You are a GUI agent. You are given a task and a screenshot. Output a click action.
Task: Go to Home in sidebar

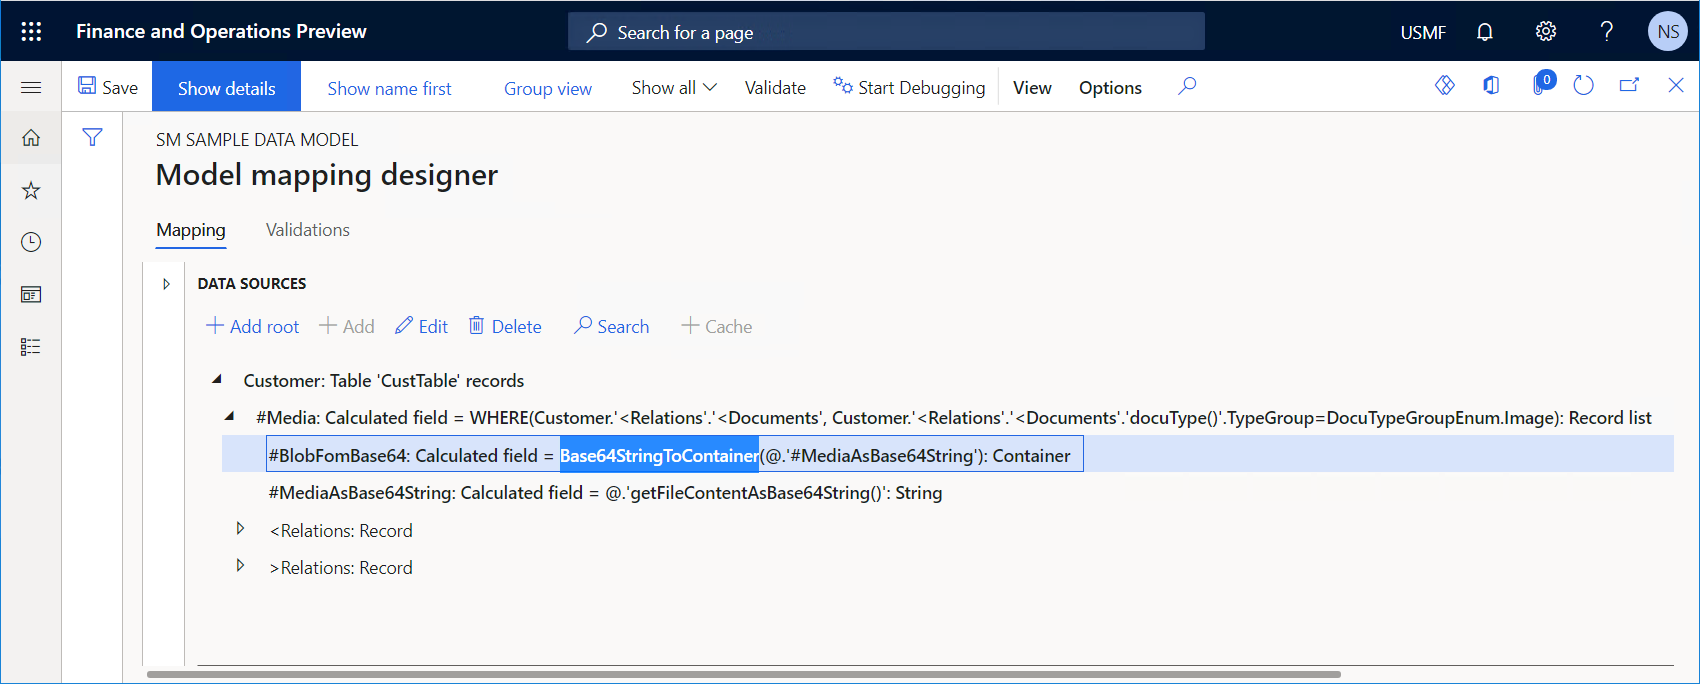click(31, 138)
